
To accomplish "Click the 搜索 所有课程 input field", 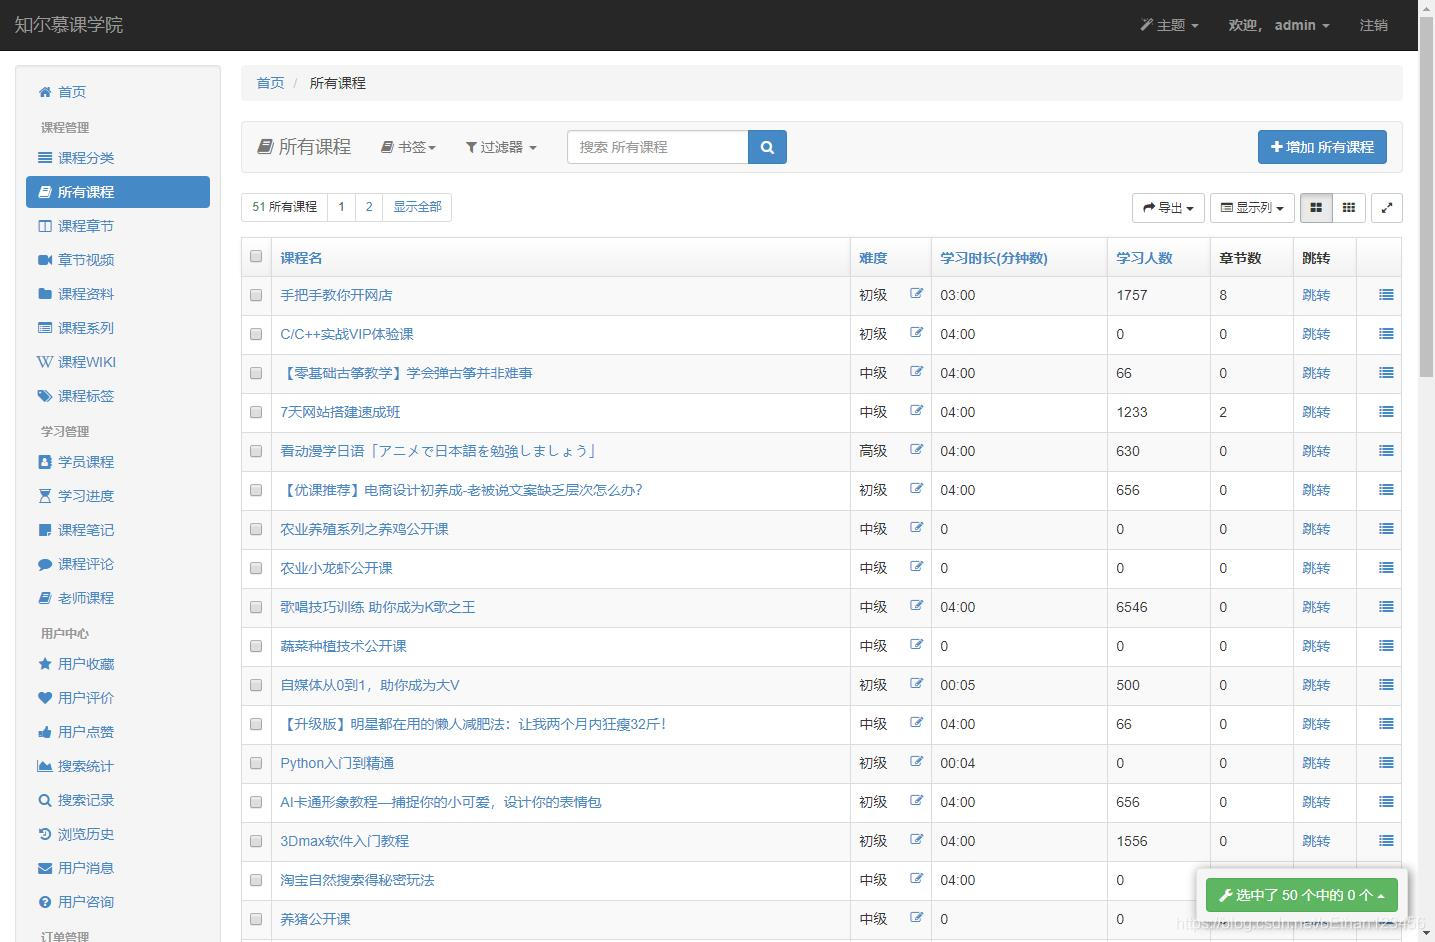I will pyautogui.click(x=658, y=147).
